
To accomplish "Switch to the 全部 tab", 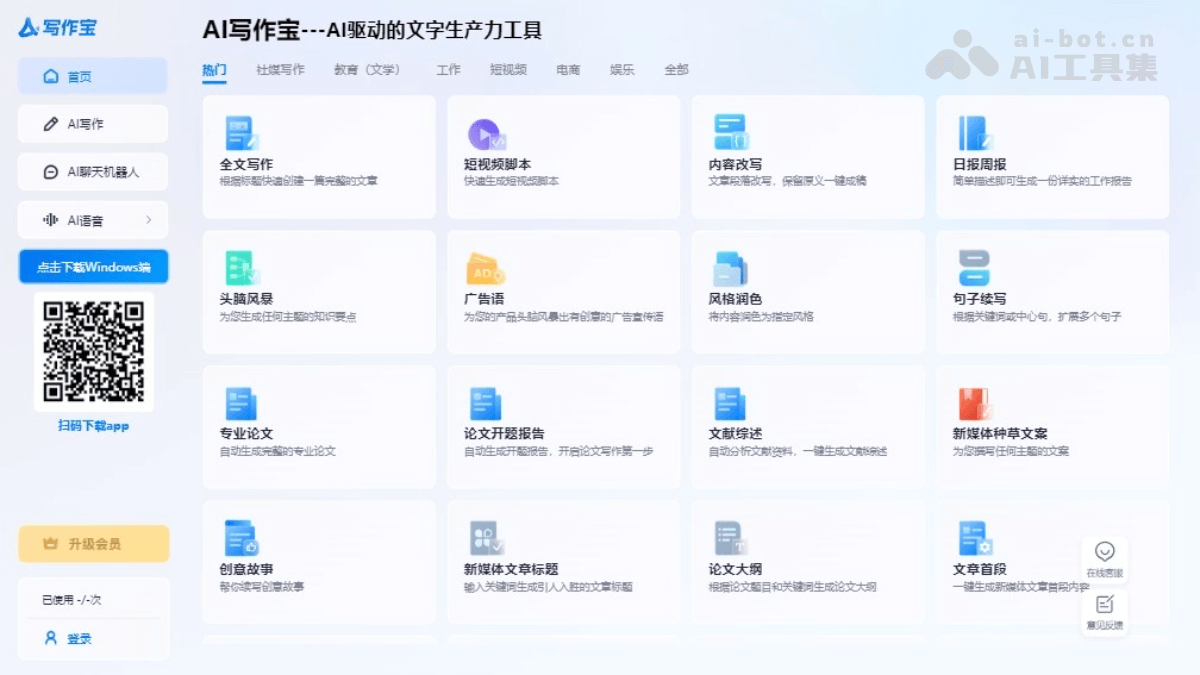I will [675, 69].
